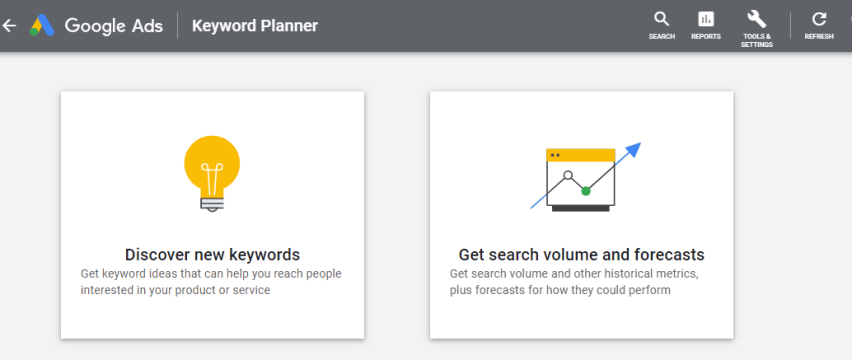Click the Google Ads text logo
The height and width of the screenshot is (360, 852).
pos(114,26)
